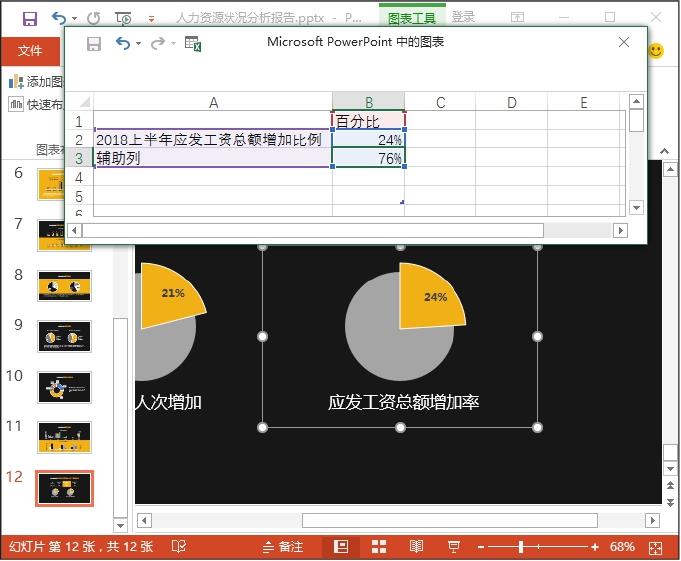Click start-from-beginning slideshow icon in title bar

click(x=123, y=18)
